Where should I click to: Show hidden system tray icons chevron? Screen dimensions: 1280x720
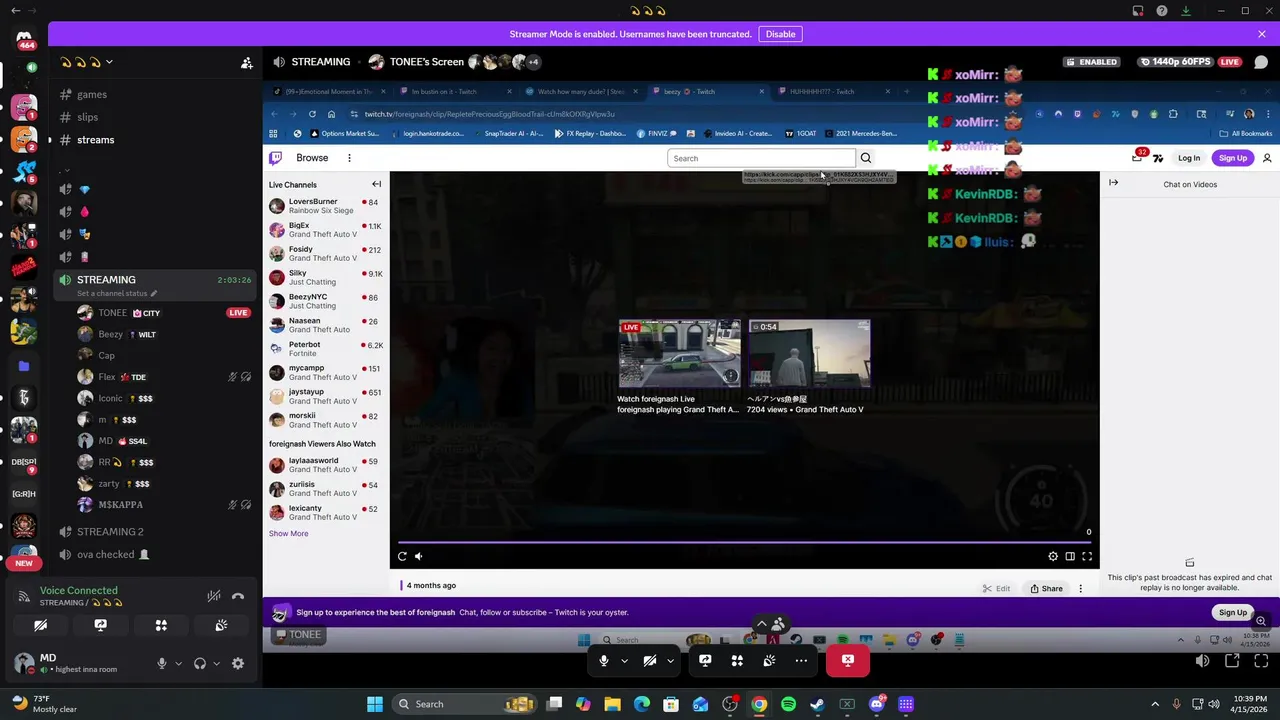1155,704
